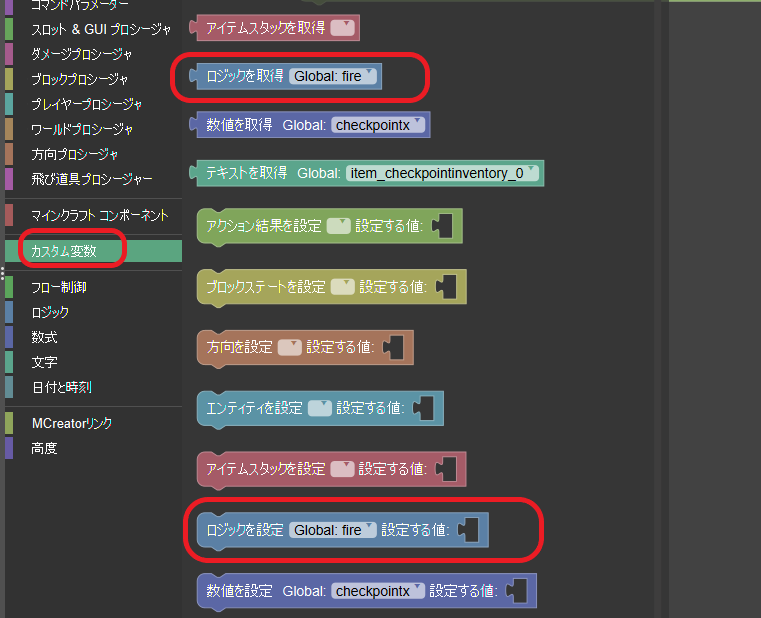Screen dimensions: 761x618
Task: Pick the ロジックを取得 block label
Action: pyautogui.click(x=245, y=76)
